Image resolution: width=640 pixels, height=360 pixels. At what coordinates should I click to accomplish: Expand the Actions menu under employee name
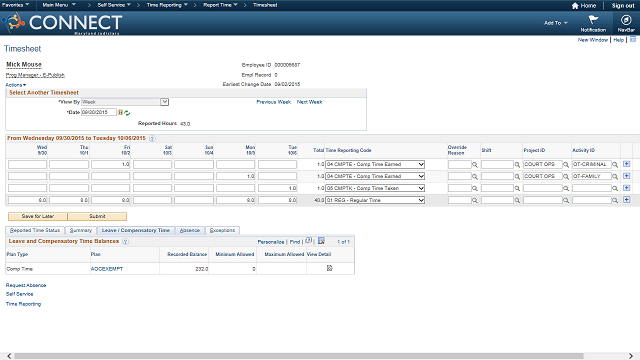click(16, 85)
